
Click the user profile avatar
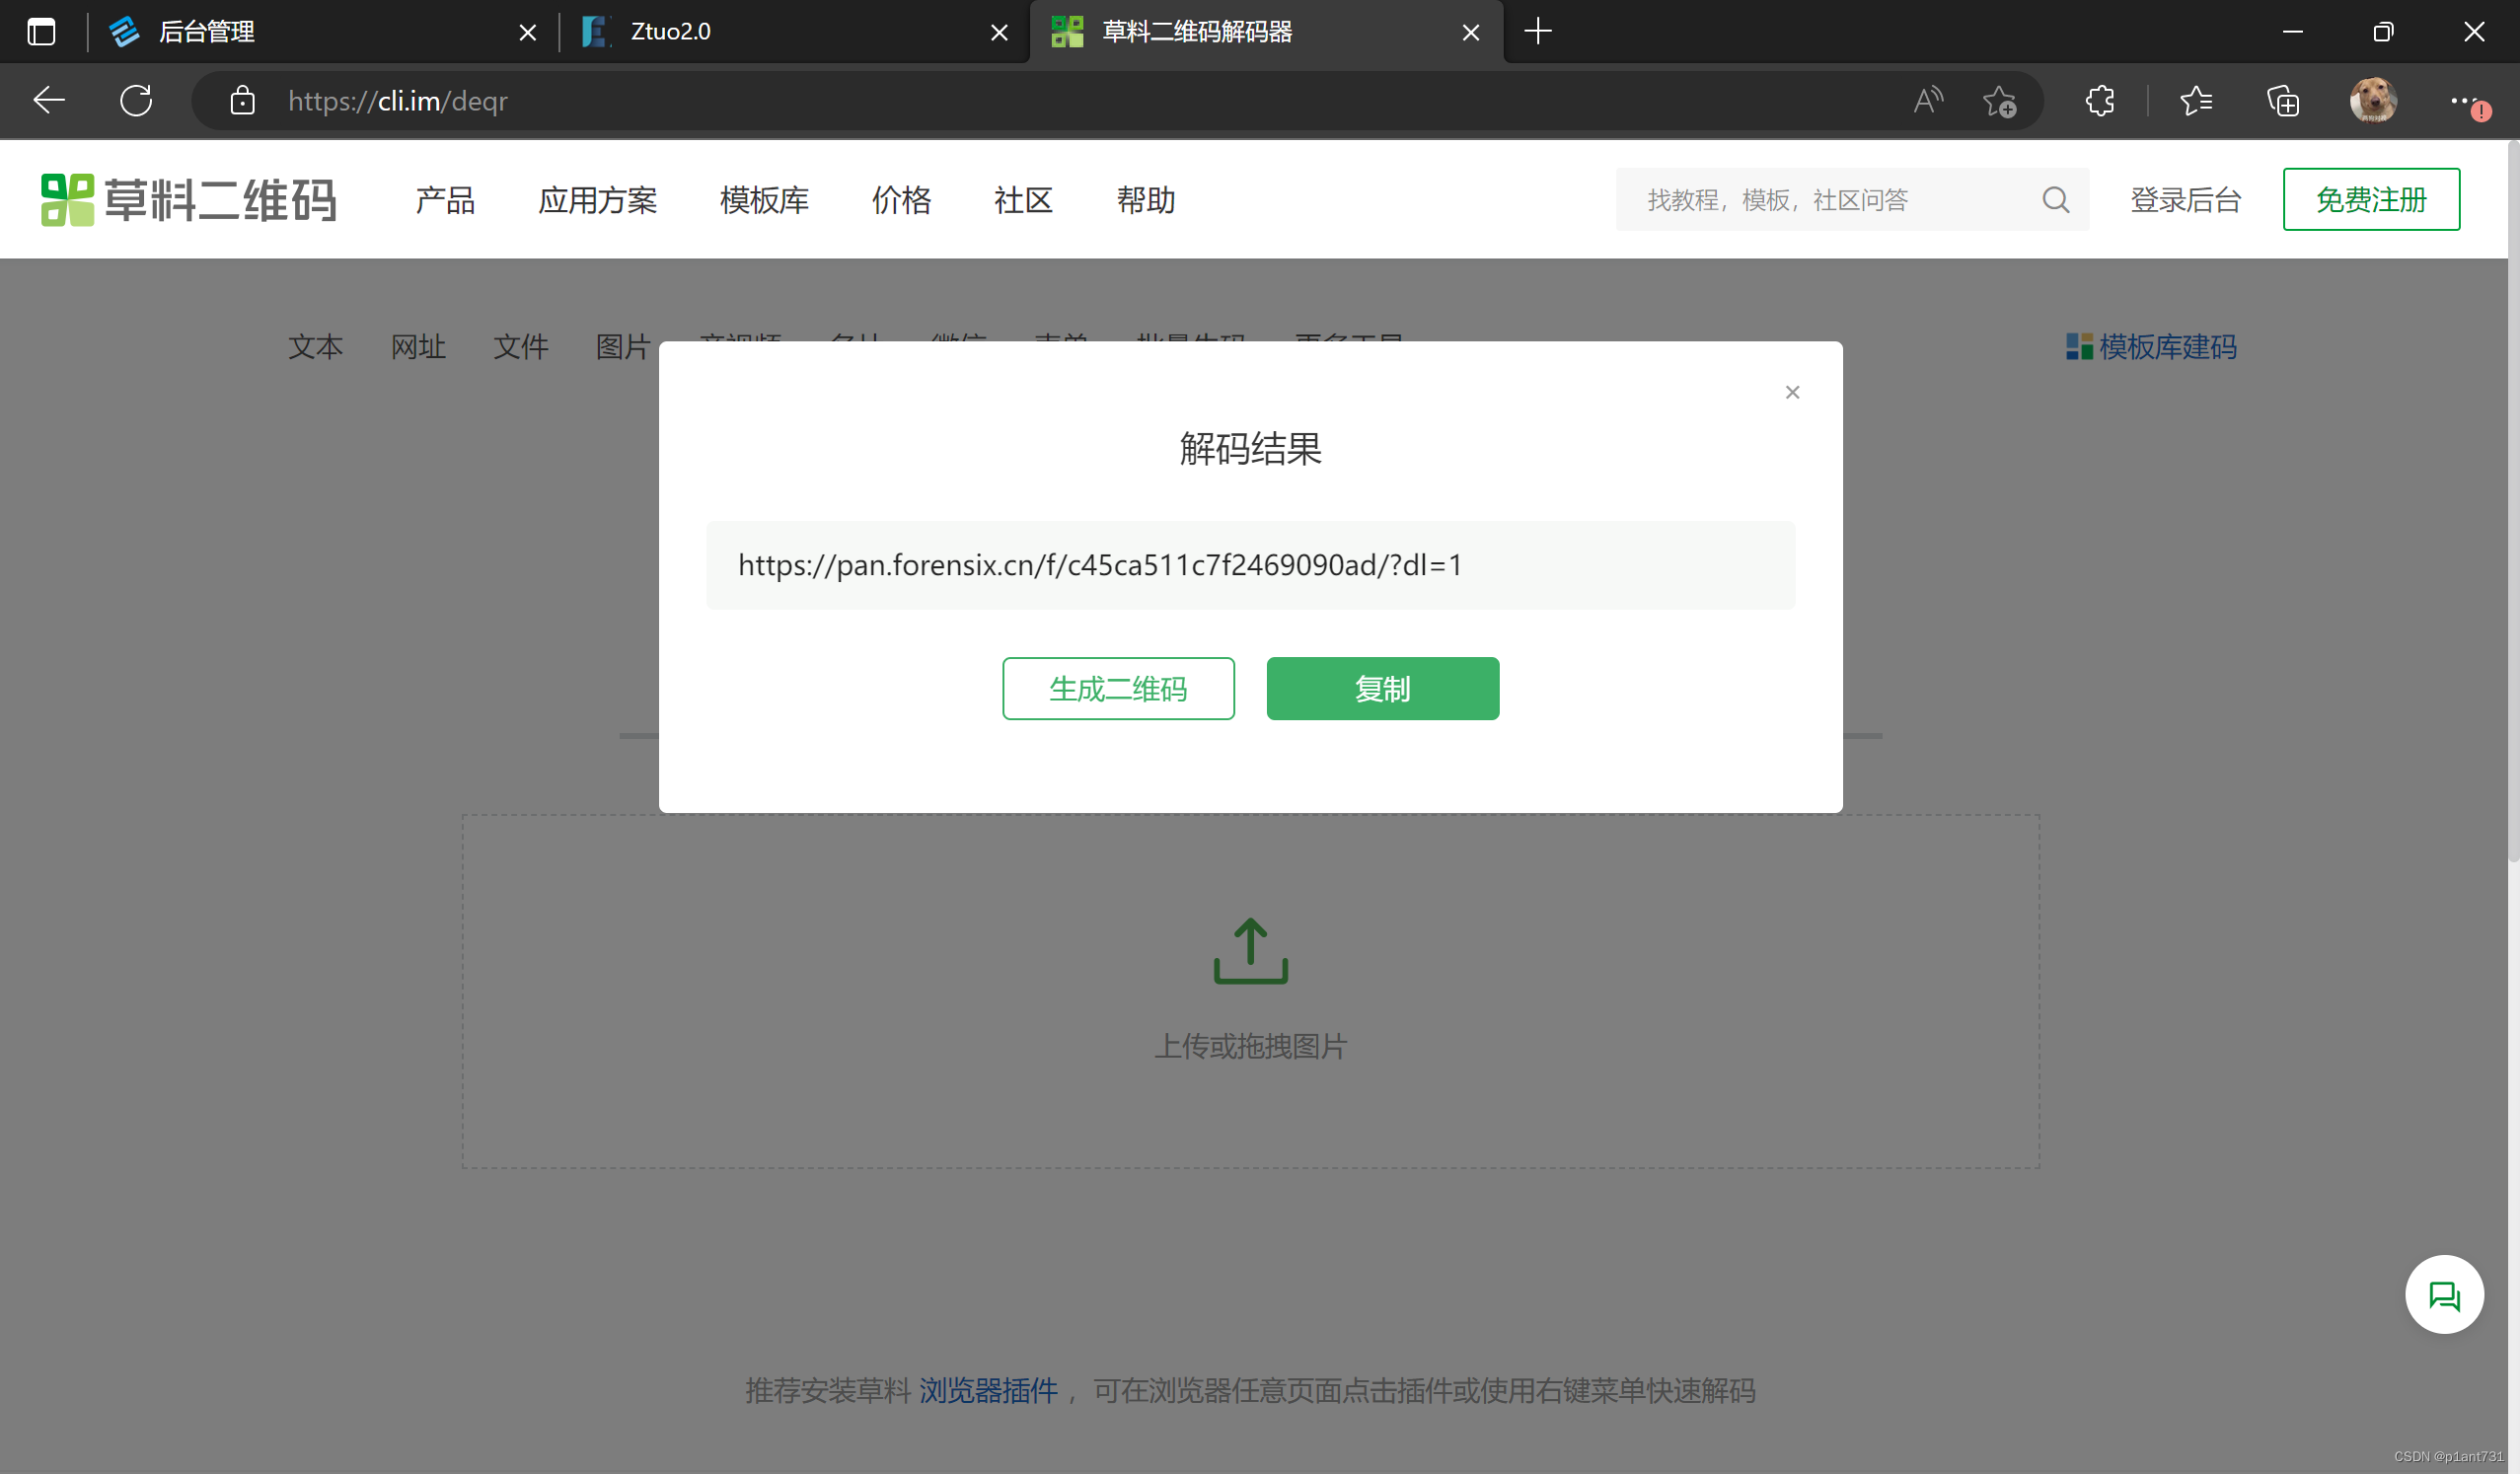point(2372,101)
